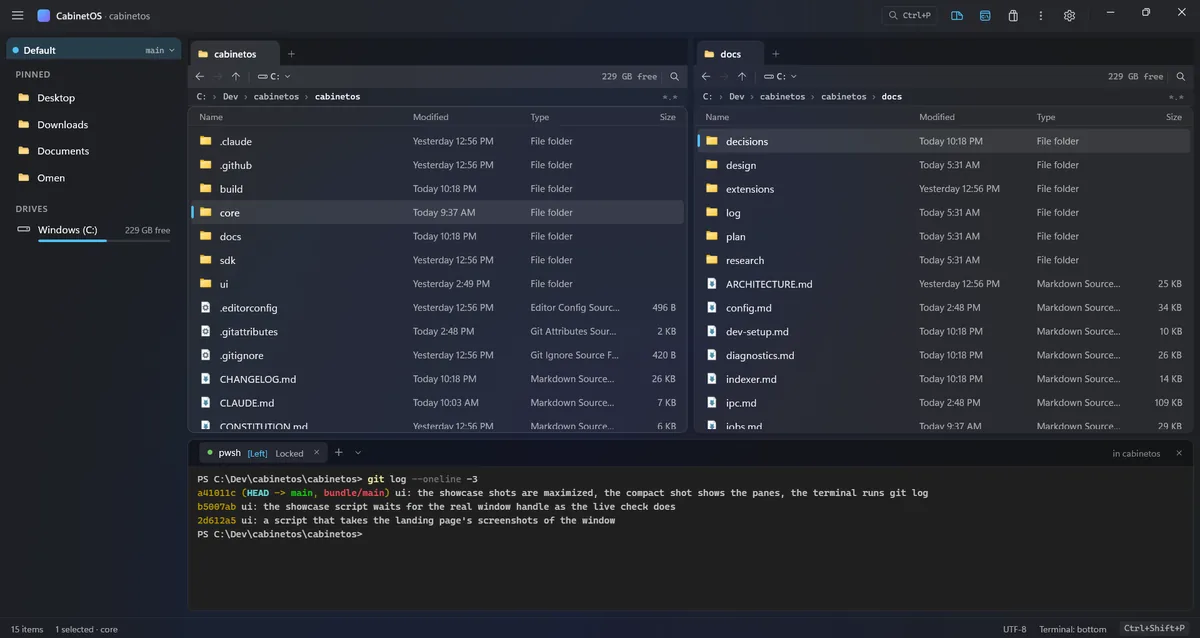Open left pane C: drive dropdown
Viewport: 1200px width, 638px height.
(274, 76)
